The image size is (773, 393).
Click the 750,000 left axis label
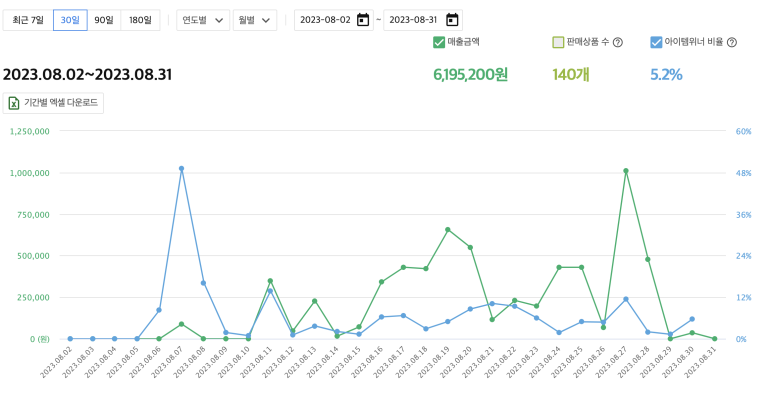coord(33,214)
